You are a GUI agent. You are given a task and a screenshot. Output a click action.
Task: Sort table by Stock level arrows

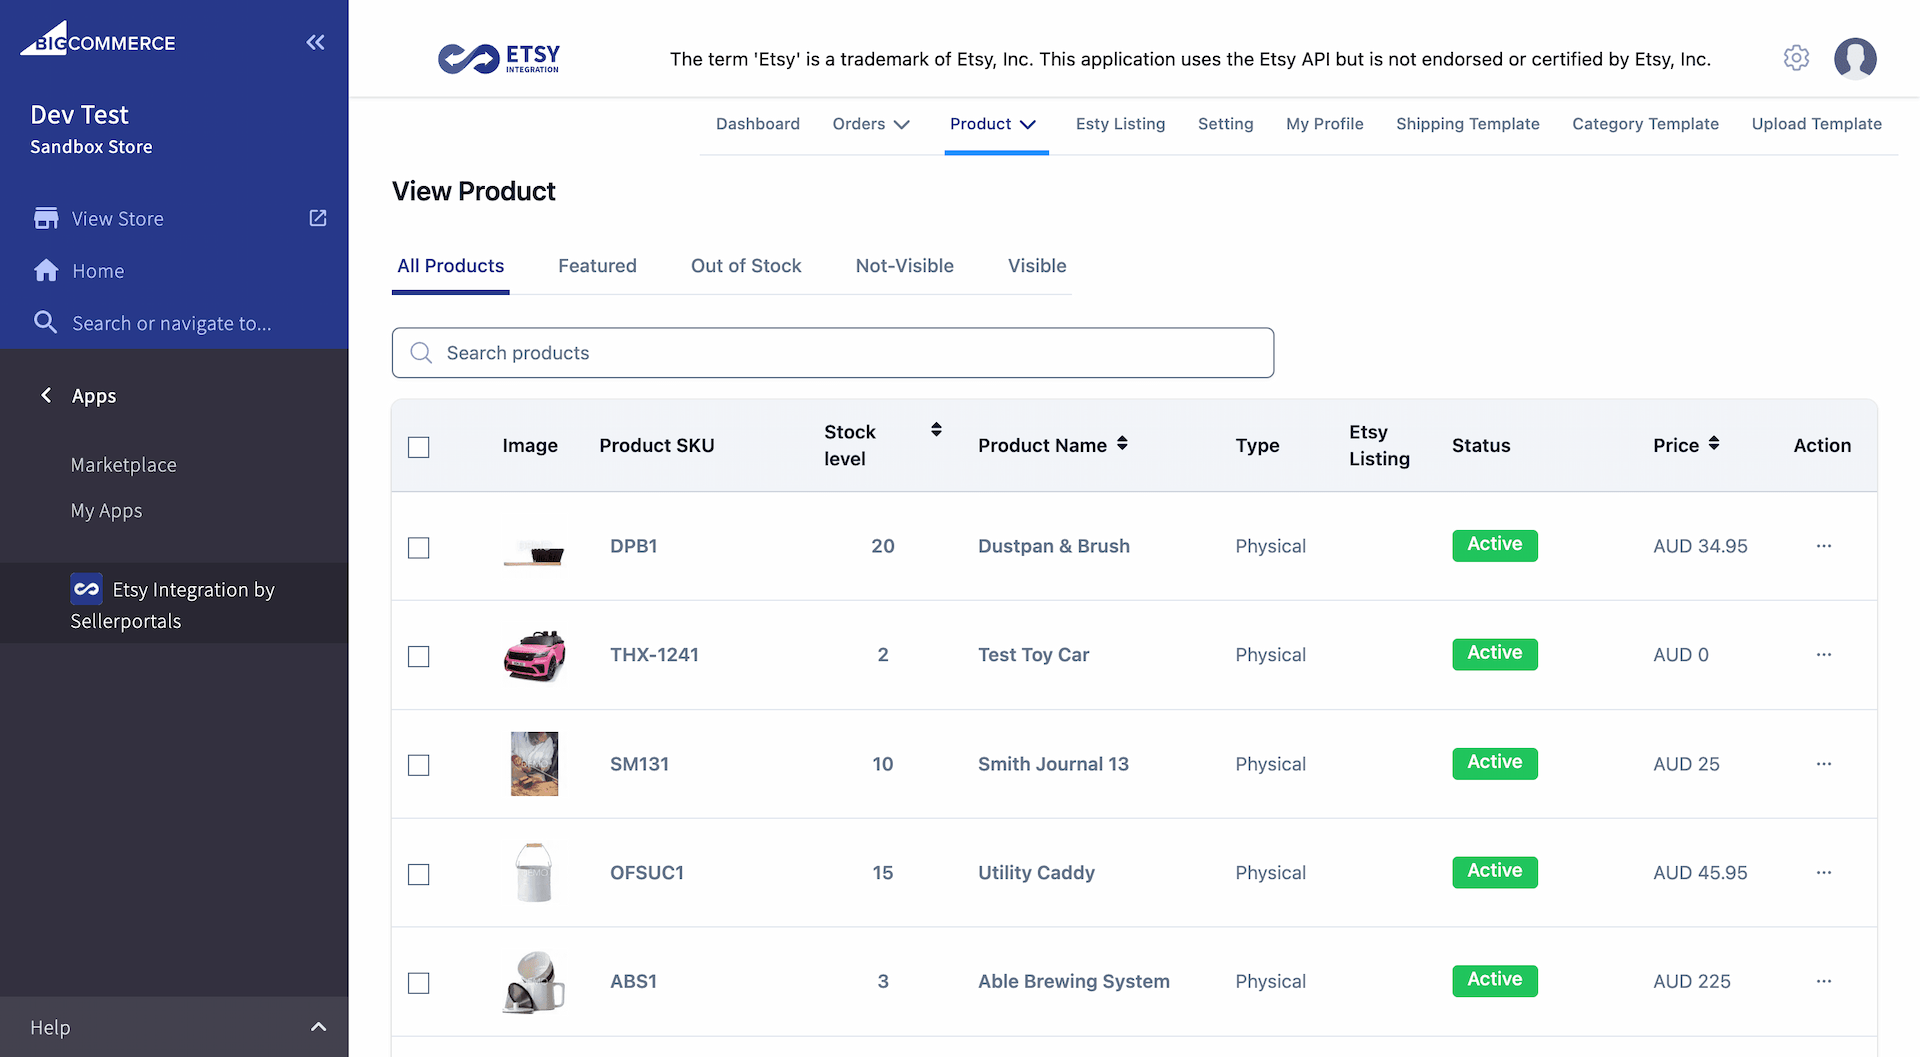coord(936,430)
